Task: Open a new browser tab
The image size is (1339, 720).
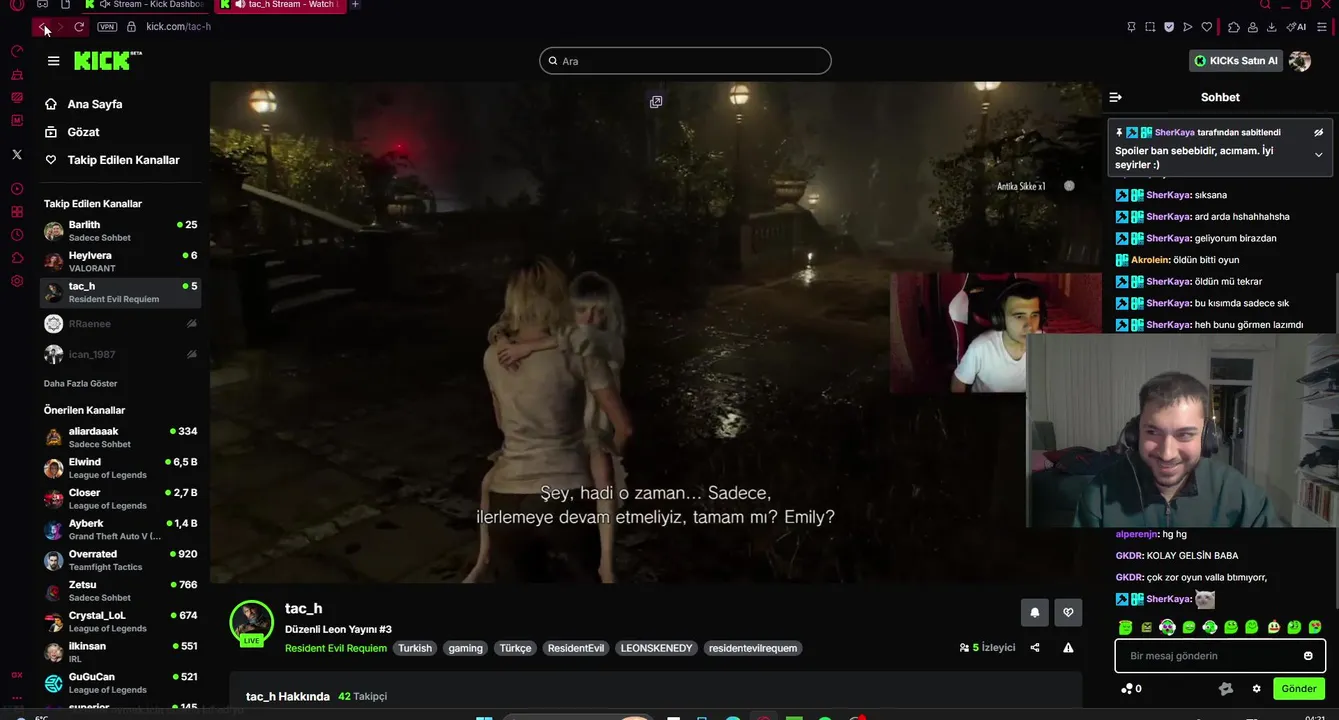Action: pos(355,5)
